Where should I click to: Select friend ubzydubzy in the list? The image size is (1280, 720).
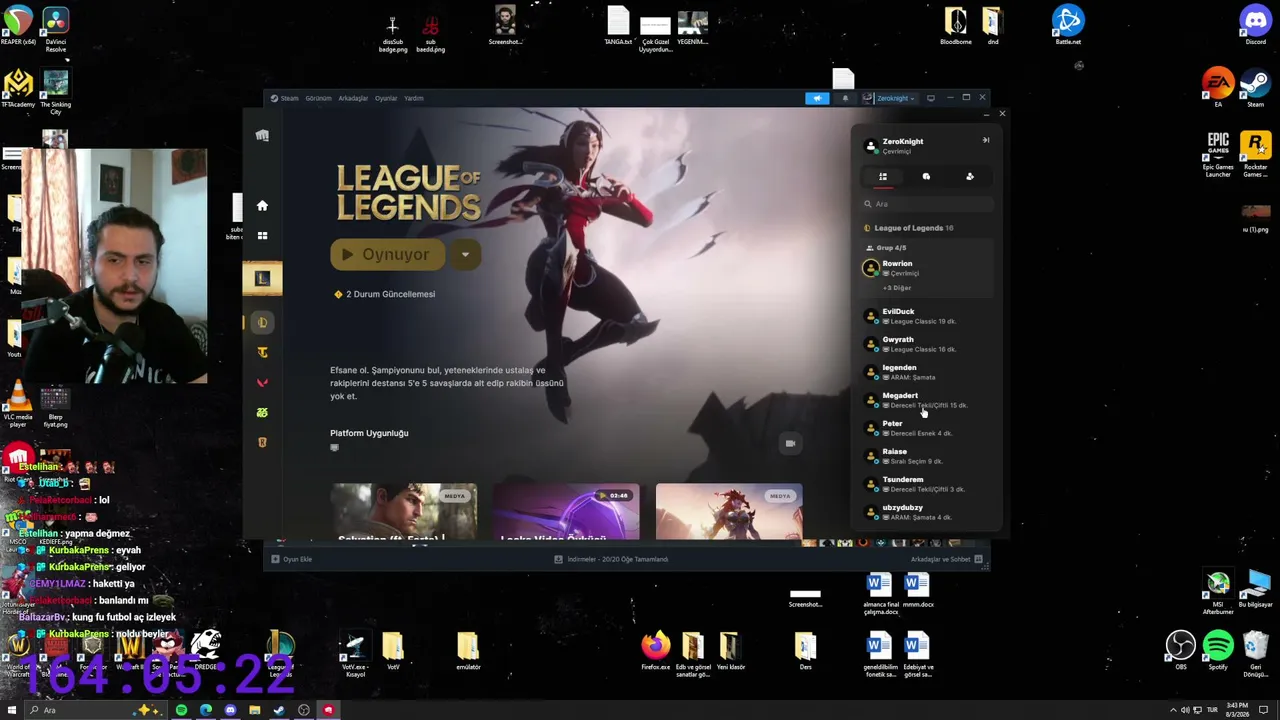[927, 512]
